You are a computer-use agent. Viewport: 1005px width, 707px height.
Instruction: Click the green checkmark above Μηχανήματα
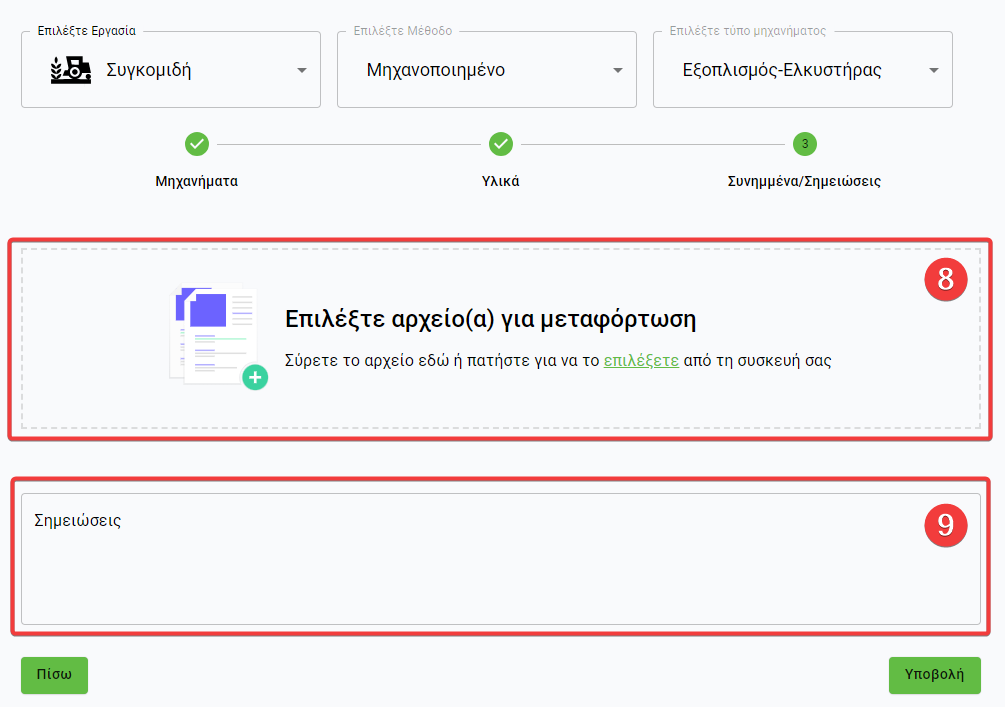tap(197, 144)
